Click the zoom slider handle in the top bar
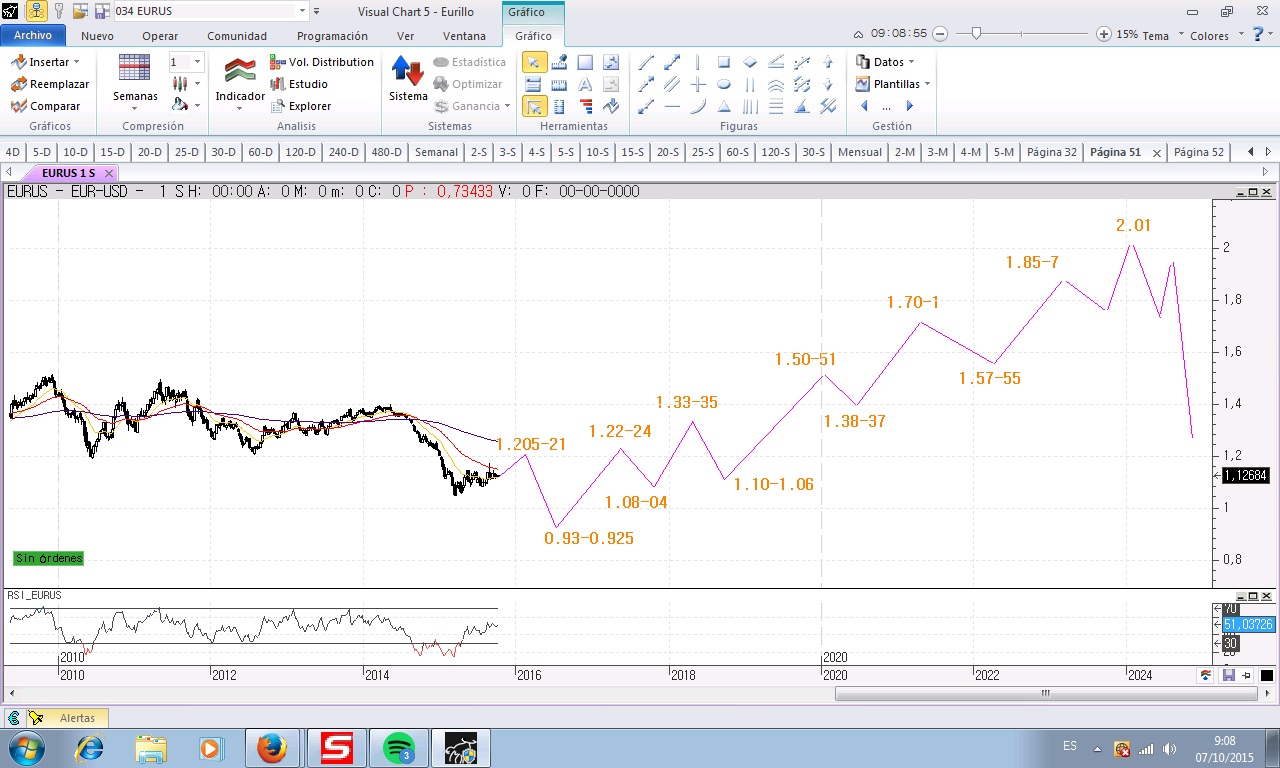The width and height of the screenshot is (1280, 768). [x=976, y=34]
